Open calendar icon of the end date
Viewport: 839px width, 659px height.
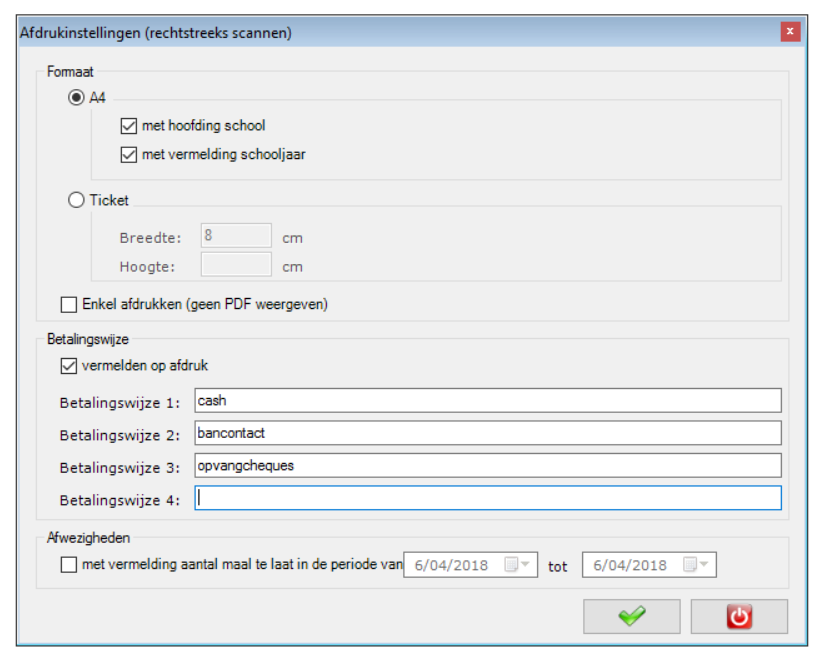pyautogui.click(x=690, y=565)
